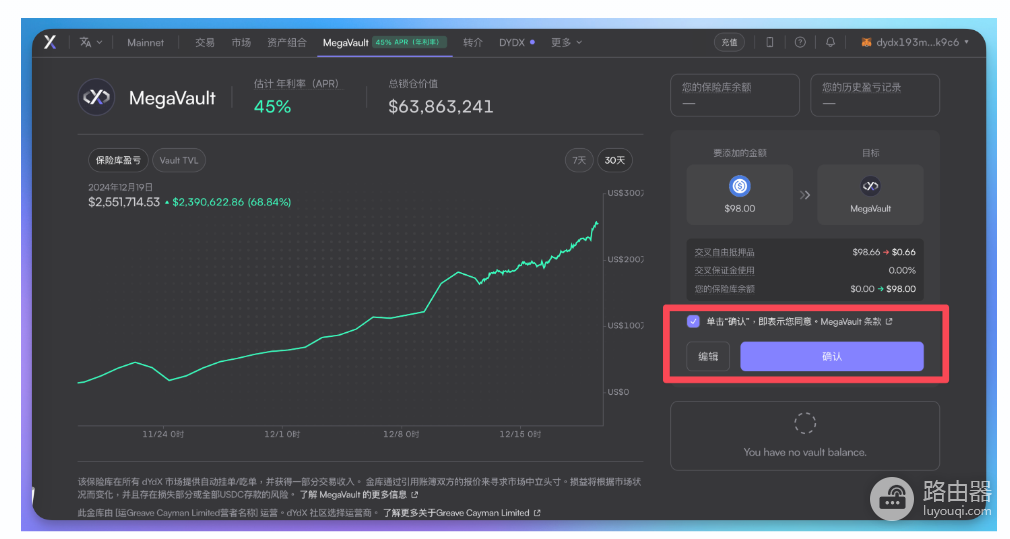Open the 转介 referral tab
Screen dimensions: 1010x539
click(473, 43)
